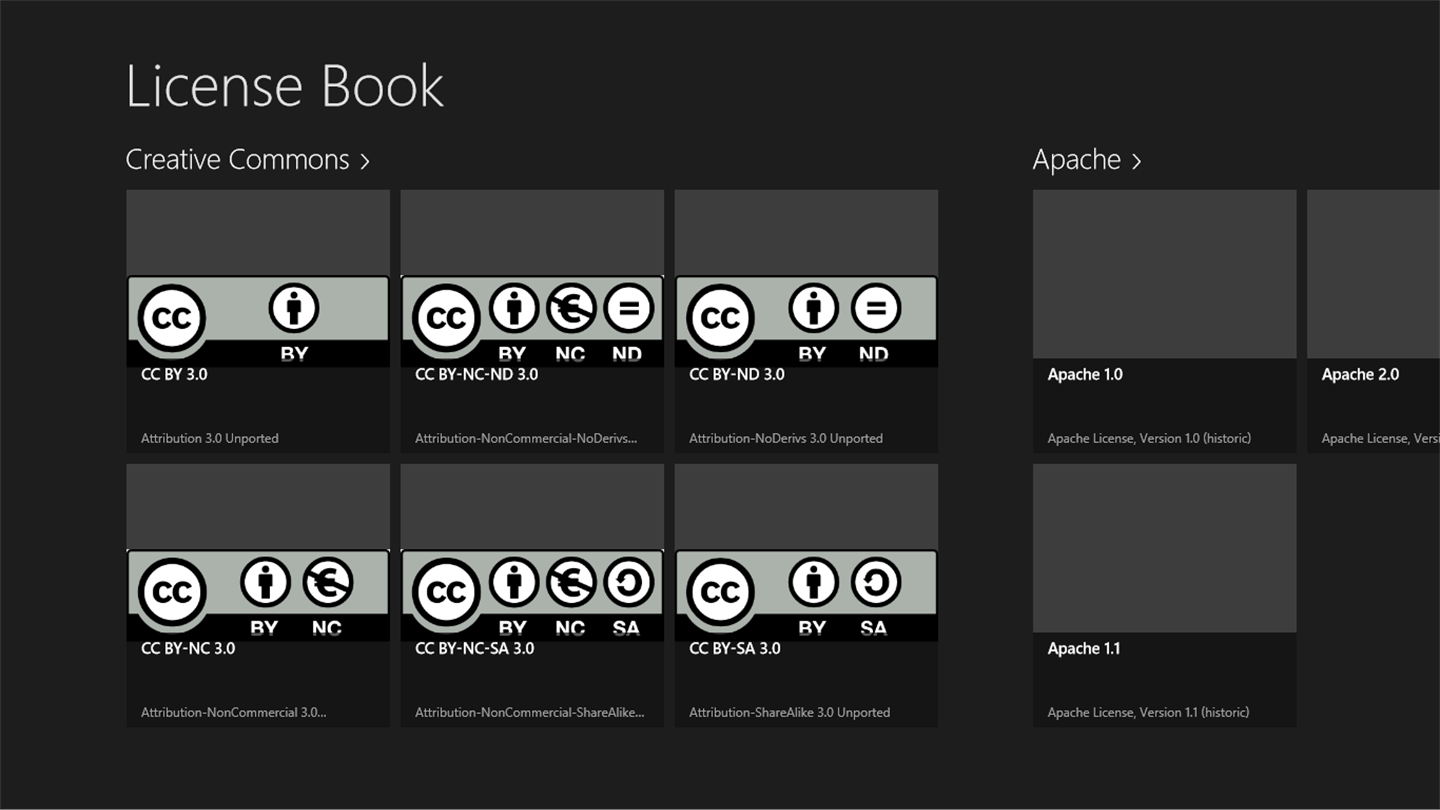Click the CC logo on CC BY-NC-ND tile
Image resolution: width=1440 pixels, height=810 pixels.
coord(446,318)
